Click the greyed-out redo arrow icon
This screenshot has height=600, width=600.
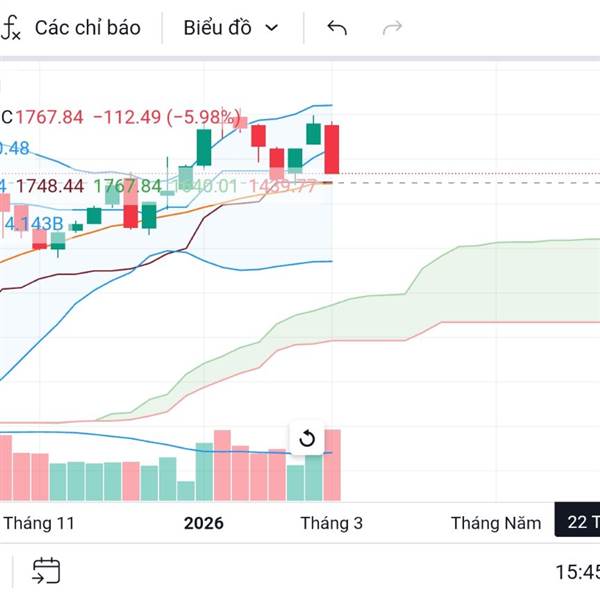click(393, 28)
